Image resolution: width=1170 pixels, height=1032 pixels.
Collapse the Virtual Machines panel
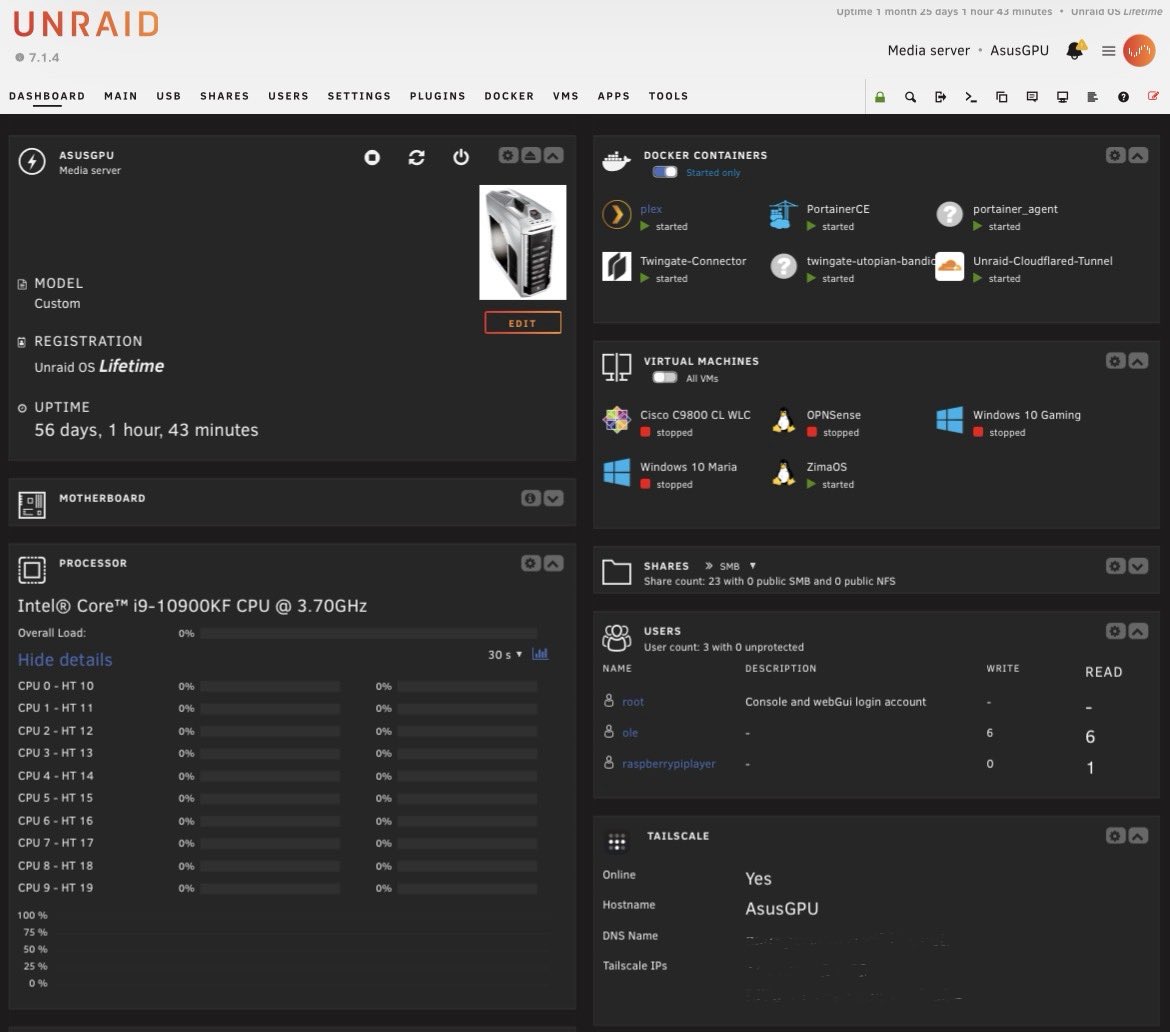(1138, 361)
